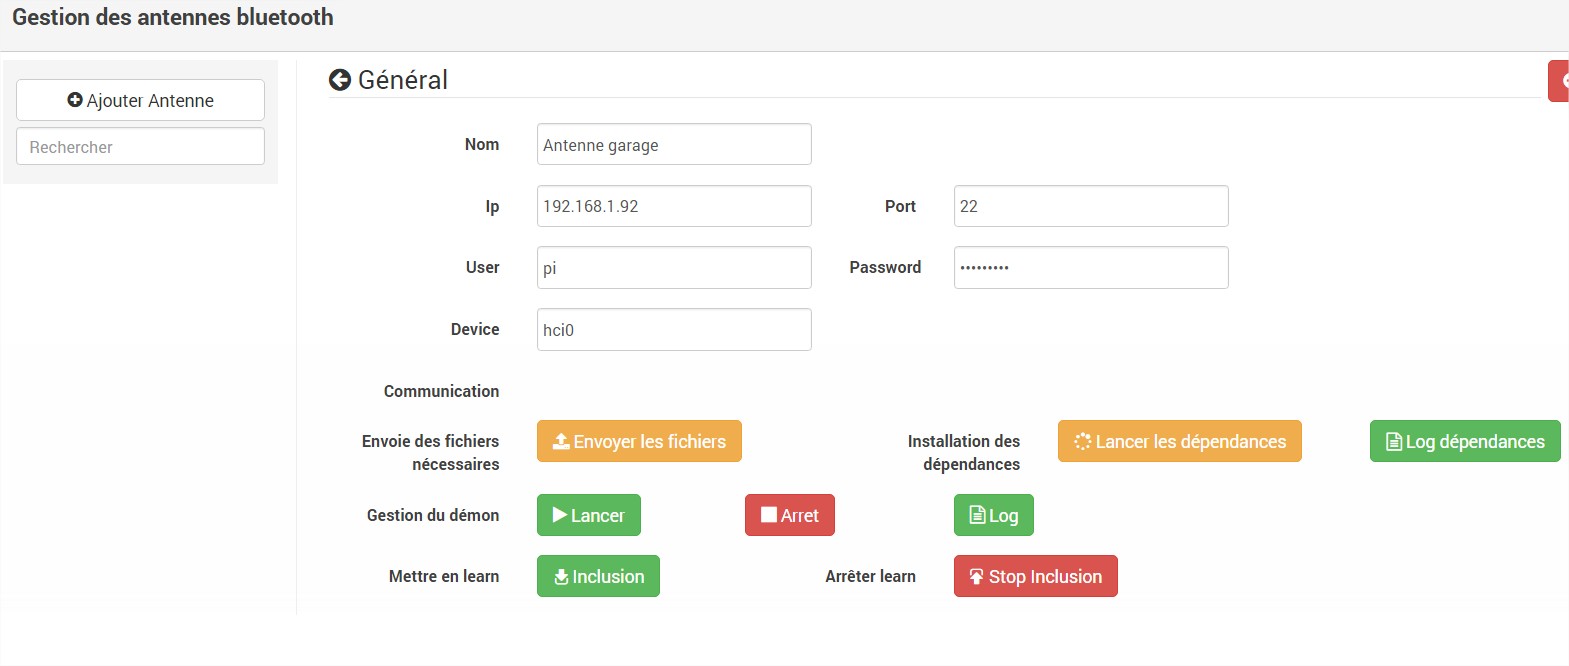Click the Gestion du démon label
This screenshot has height=666, width=1569.
[433, 515]
